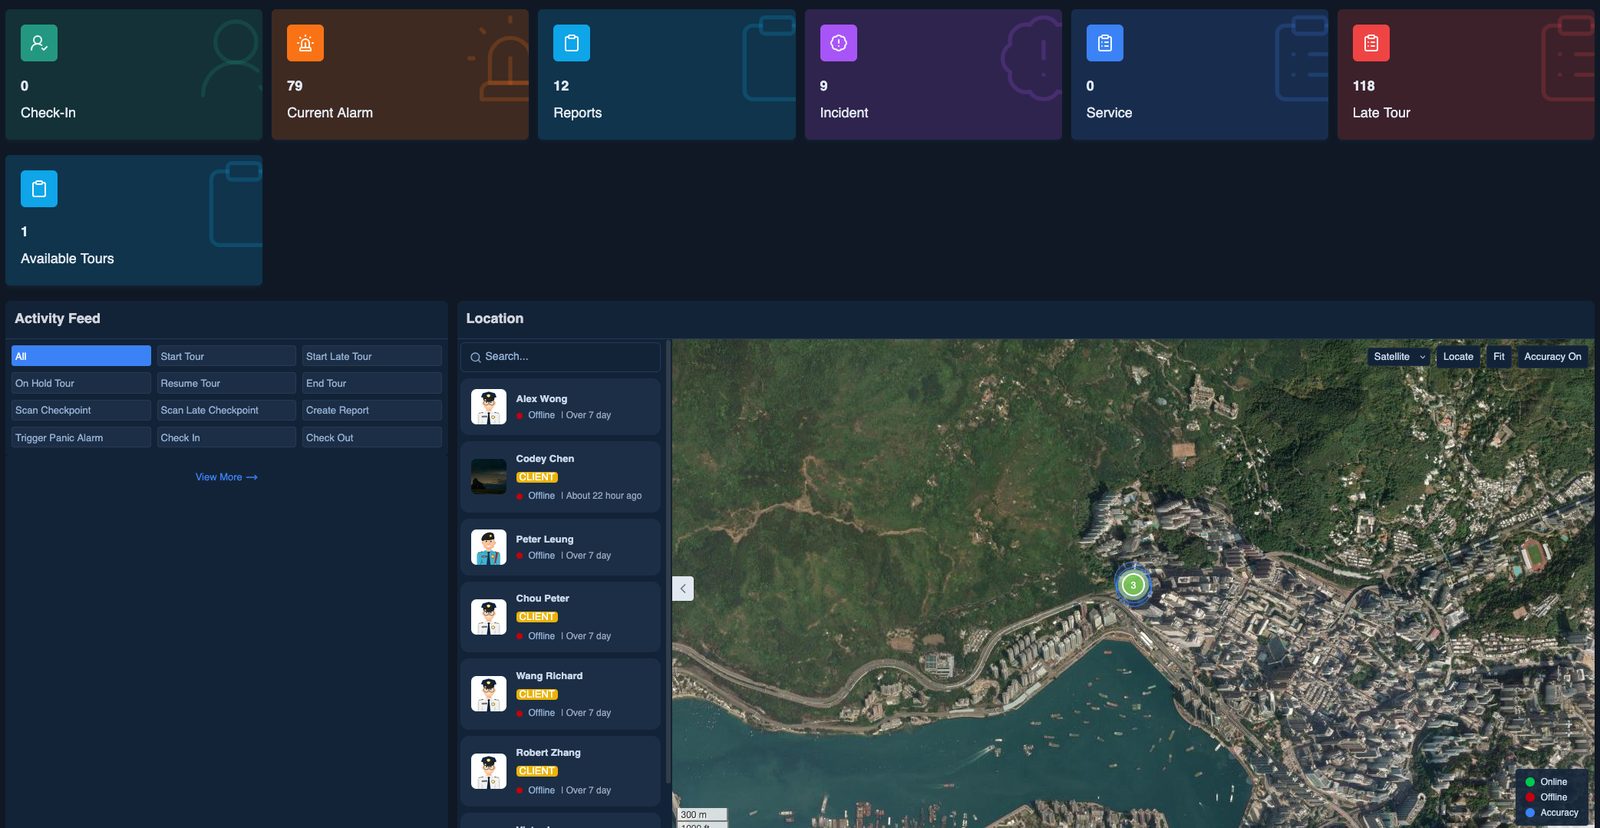Click Alex Wong's guard avatar
Screen dimensions: 1600x828
(x=489, y=407)
